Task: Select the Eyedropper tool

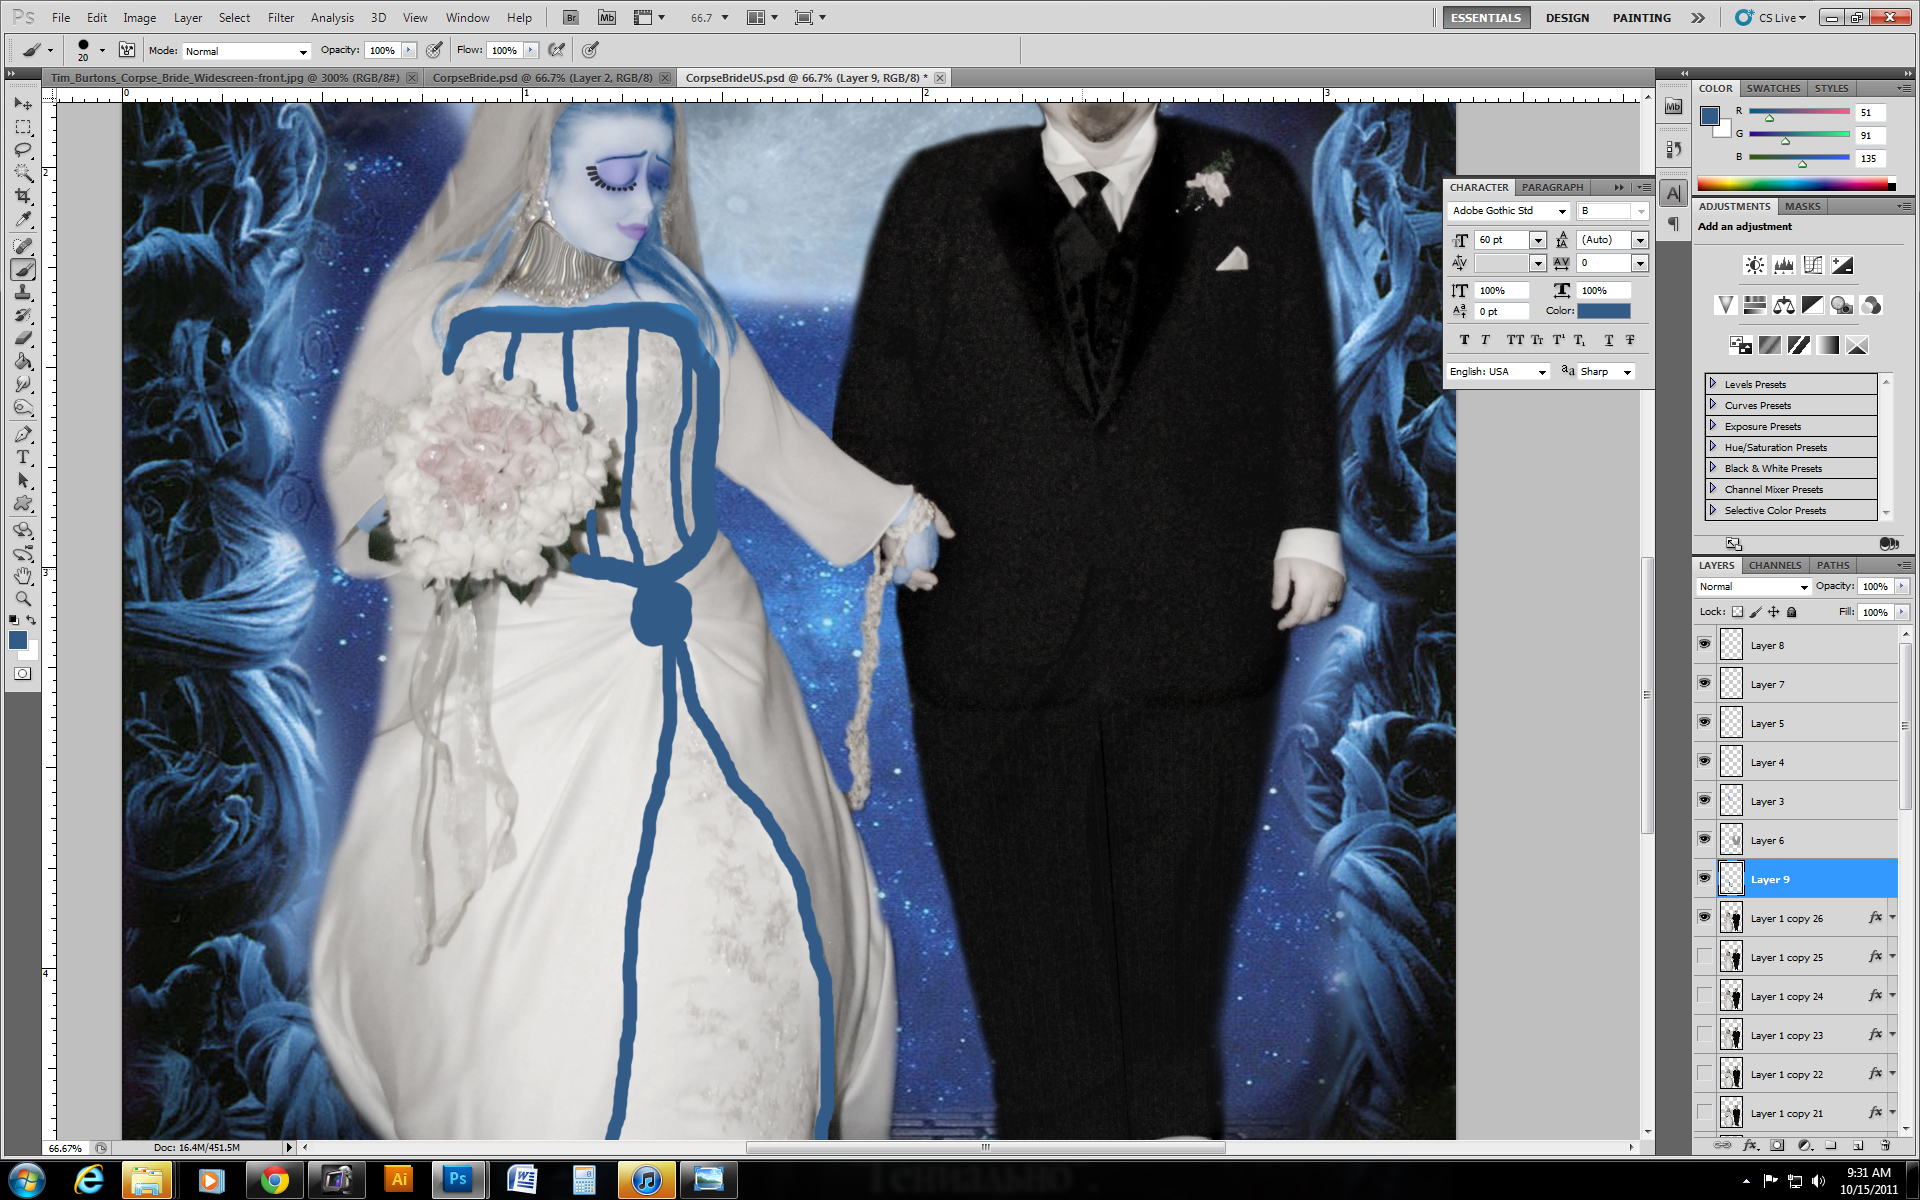Action: point(23,220)
